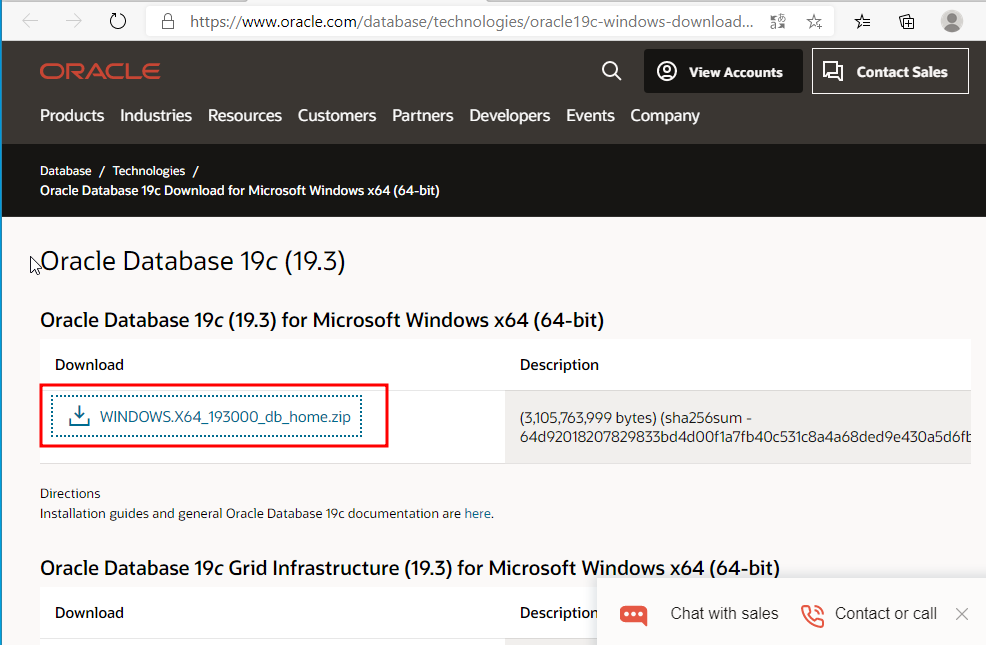986x645 pixels.
Task: Click the browser profile avatar
Action: pyautogui.click(x=951, y=21)
